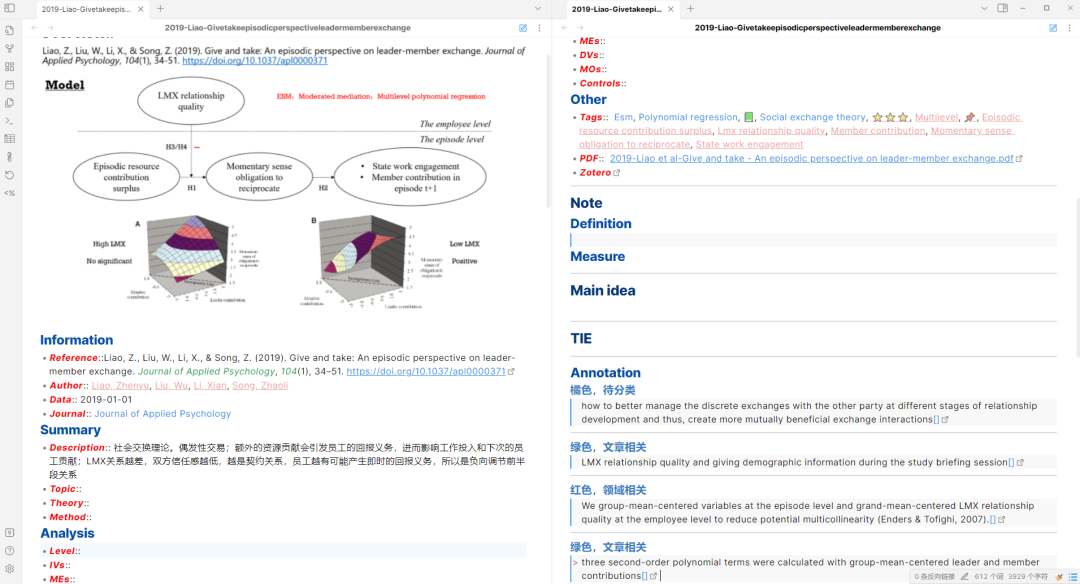Click the pushpin icon in Tags
The image size is (1080, 584).
pyautogui.click(x=970, y=117)
